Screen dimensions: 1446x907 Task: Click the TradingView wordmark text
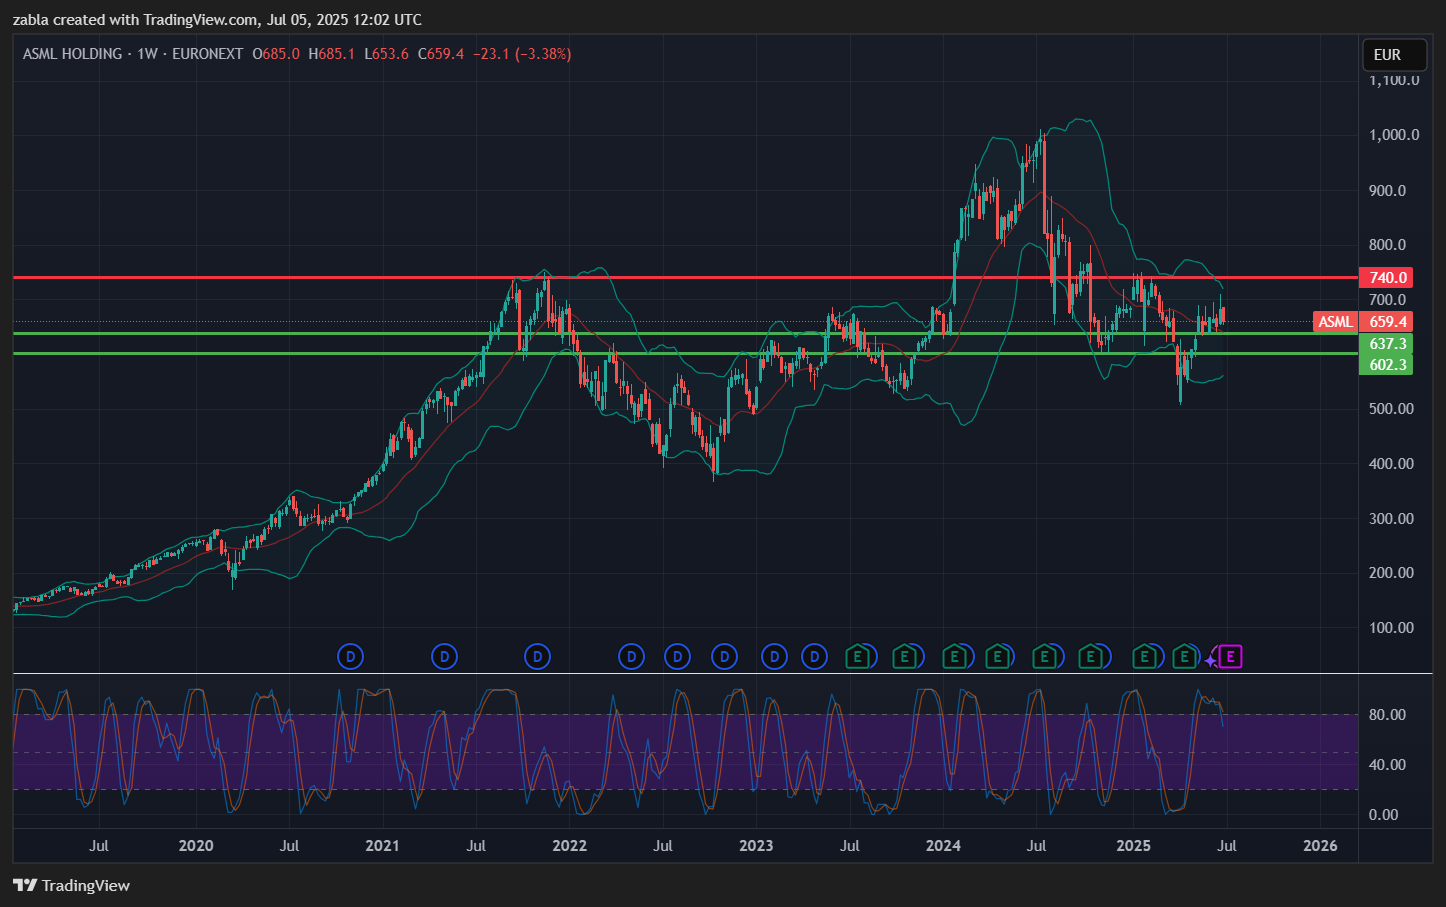coord(86,885)
